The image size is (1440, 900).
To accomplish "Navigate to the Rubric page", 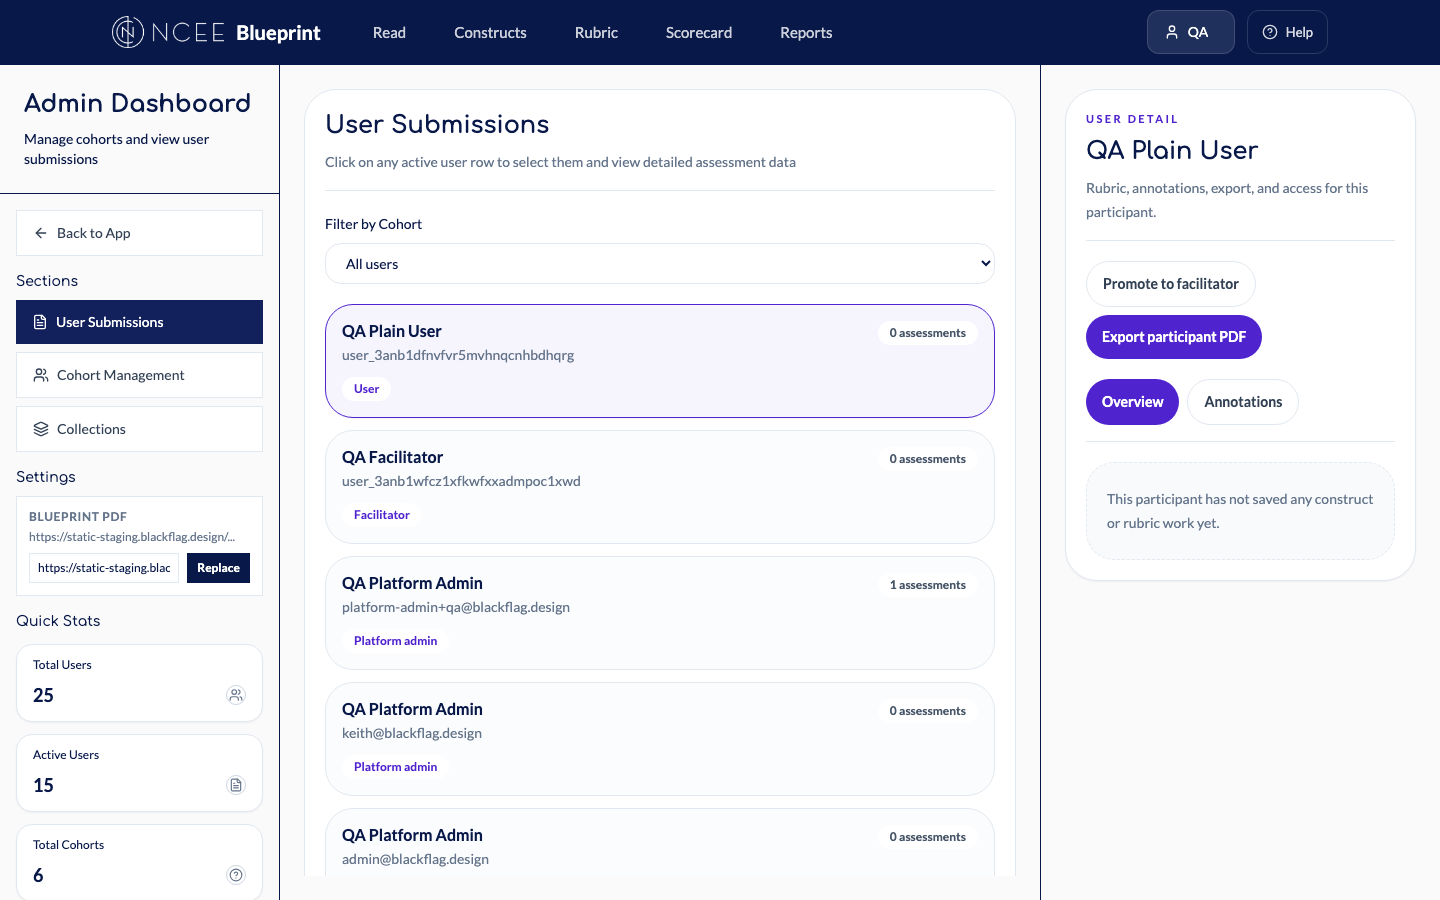I will coord(596,32).
